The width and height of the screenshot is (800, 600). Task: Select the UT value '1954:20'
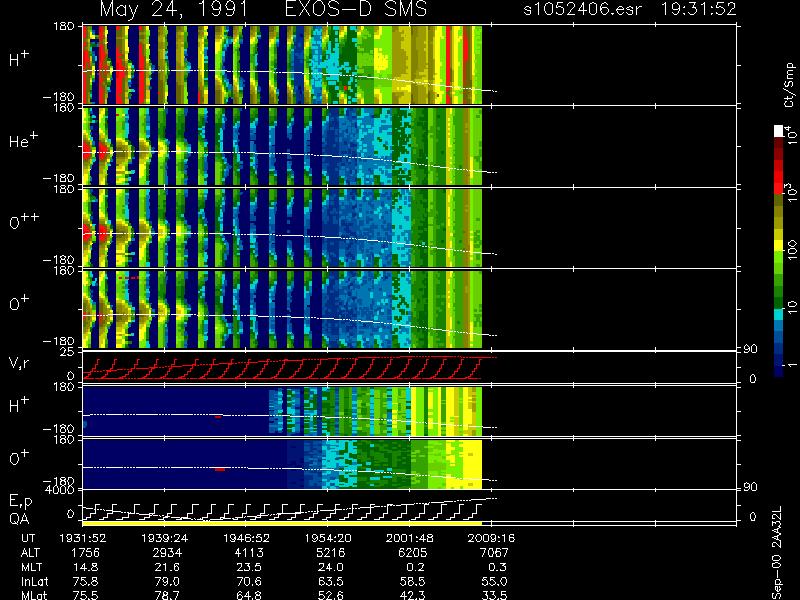[x=328, y=538]
